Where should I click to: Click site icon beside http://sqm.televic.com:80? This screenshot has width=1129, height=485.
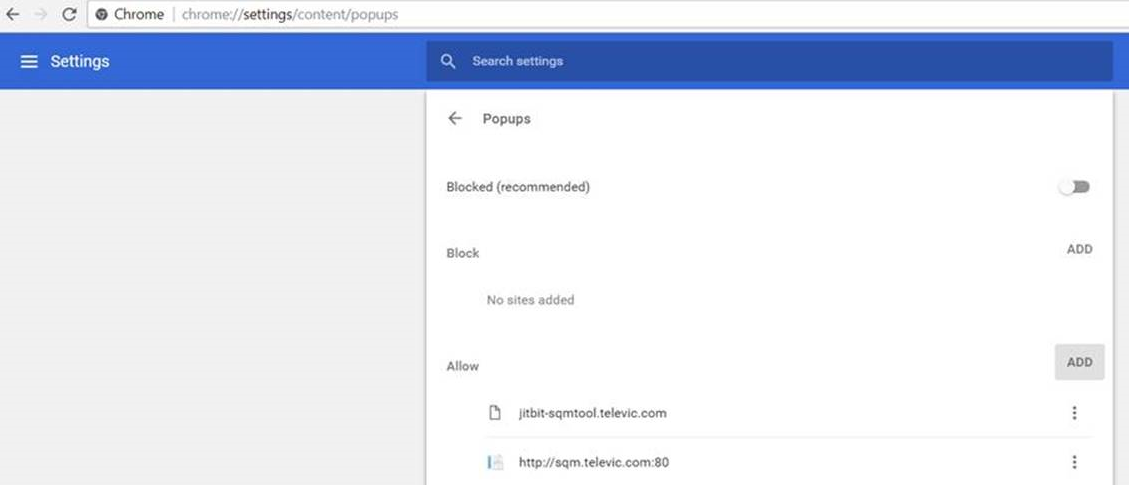pos(494,462)
